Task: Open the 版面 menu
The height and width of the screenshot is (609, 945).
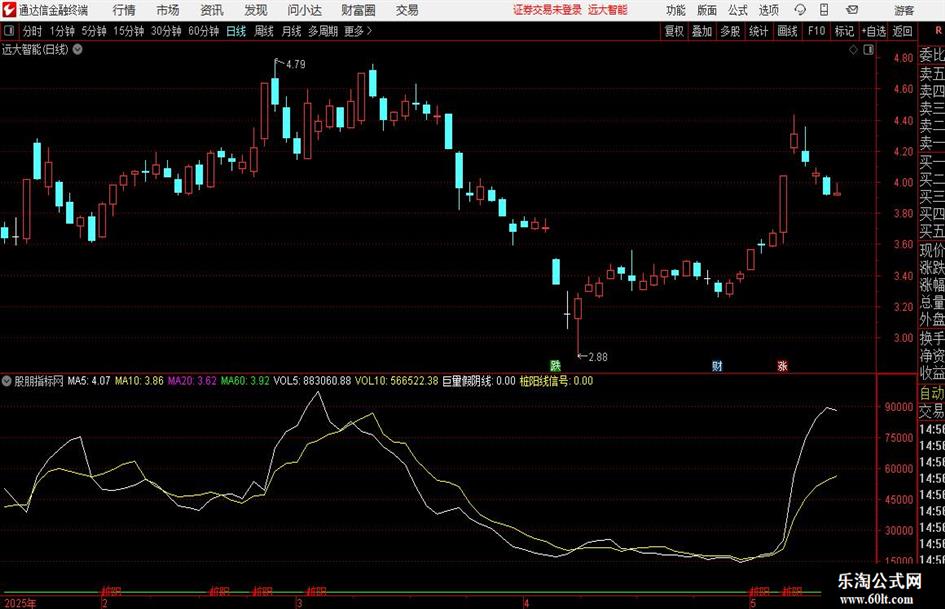Action: click(706, 10)
